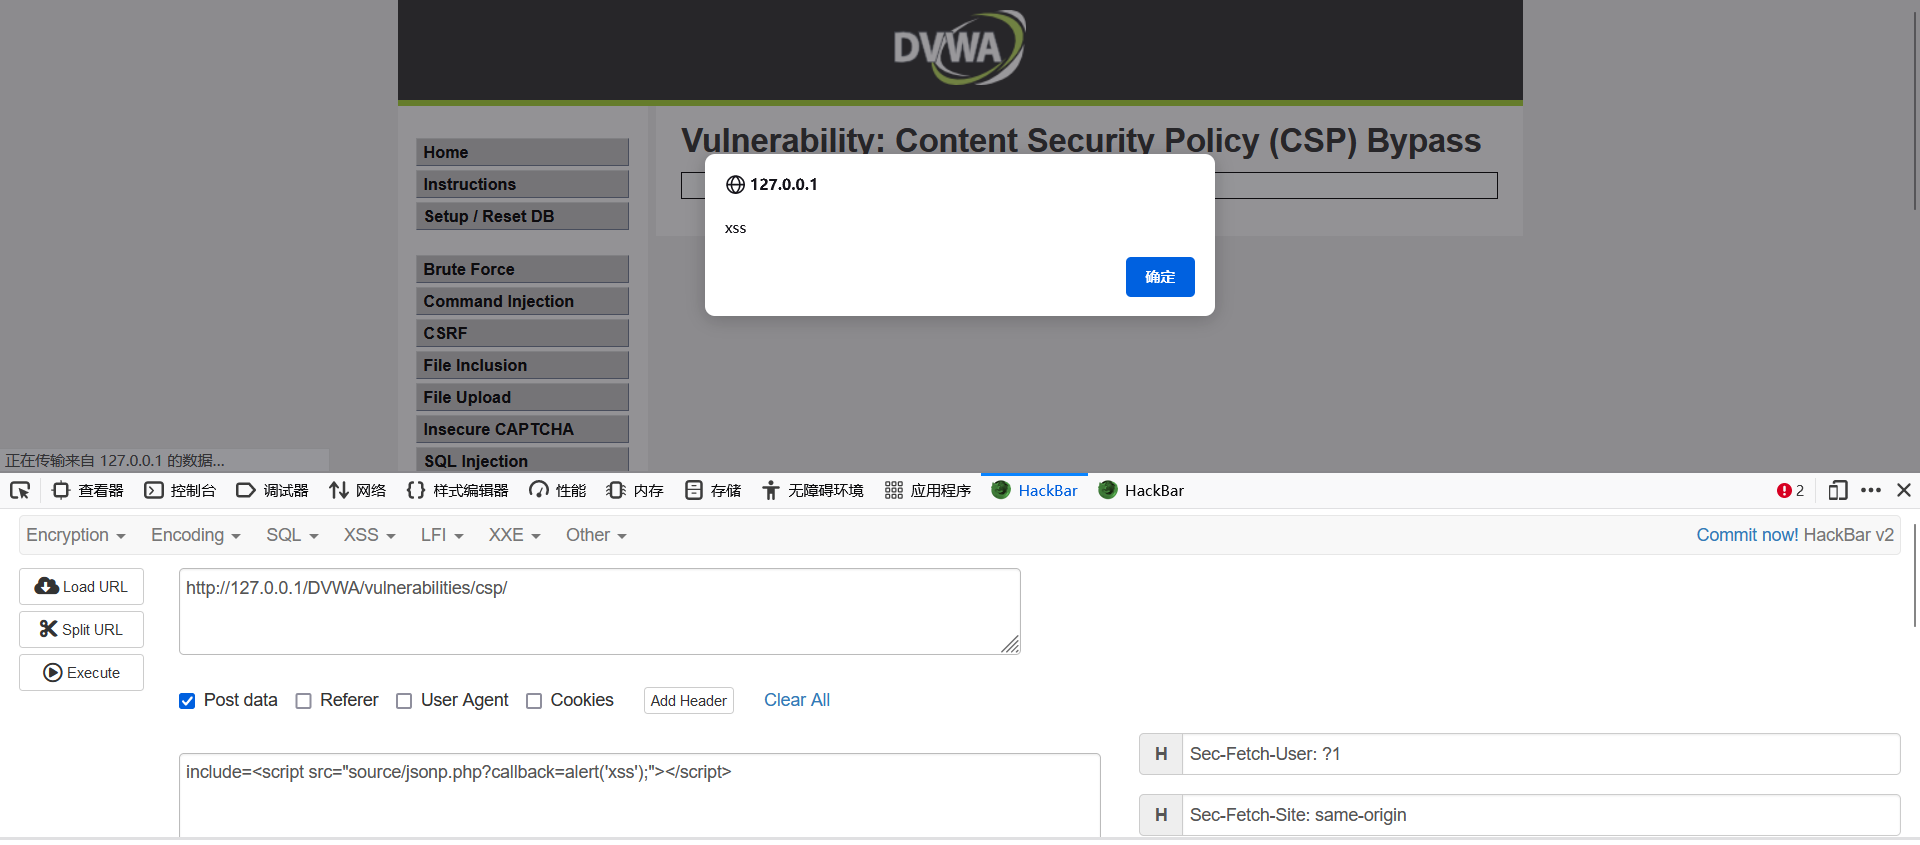Viewport: 1920px width, 845px height.
Task: Expand the XSS dropdown menu
Action: pyautogui.click(x=369, y=535)
